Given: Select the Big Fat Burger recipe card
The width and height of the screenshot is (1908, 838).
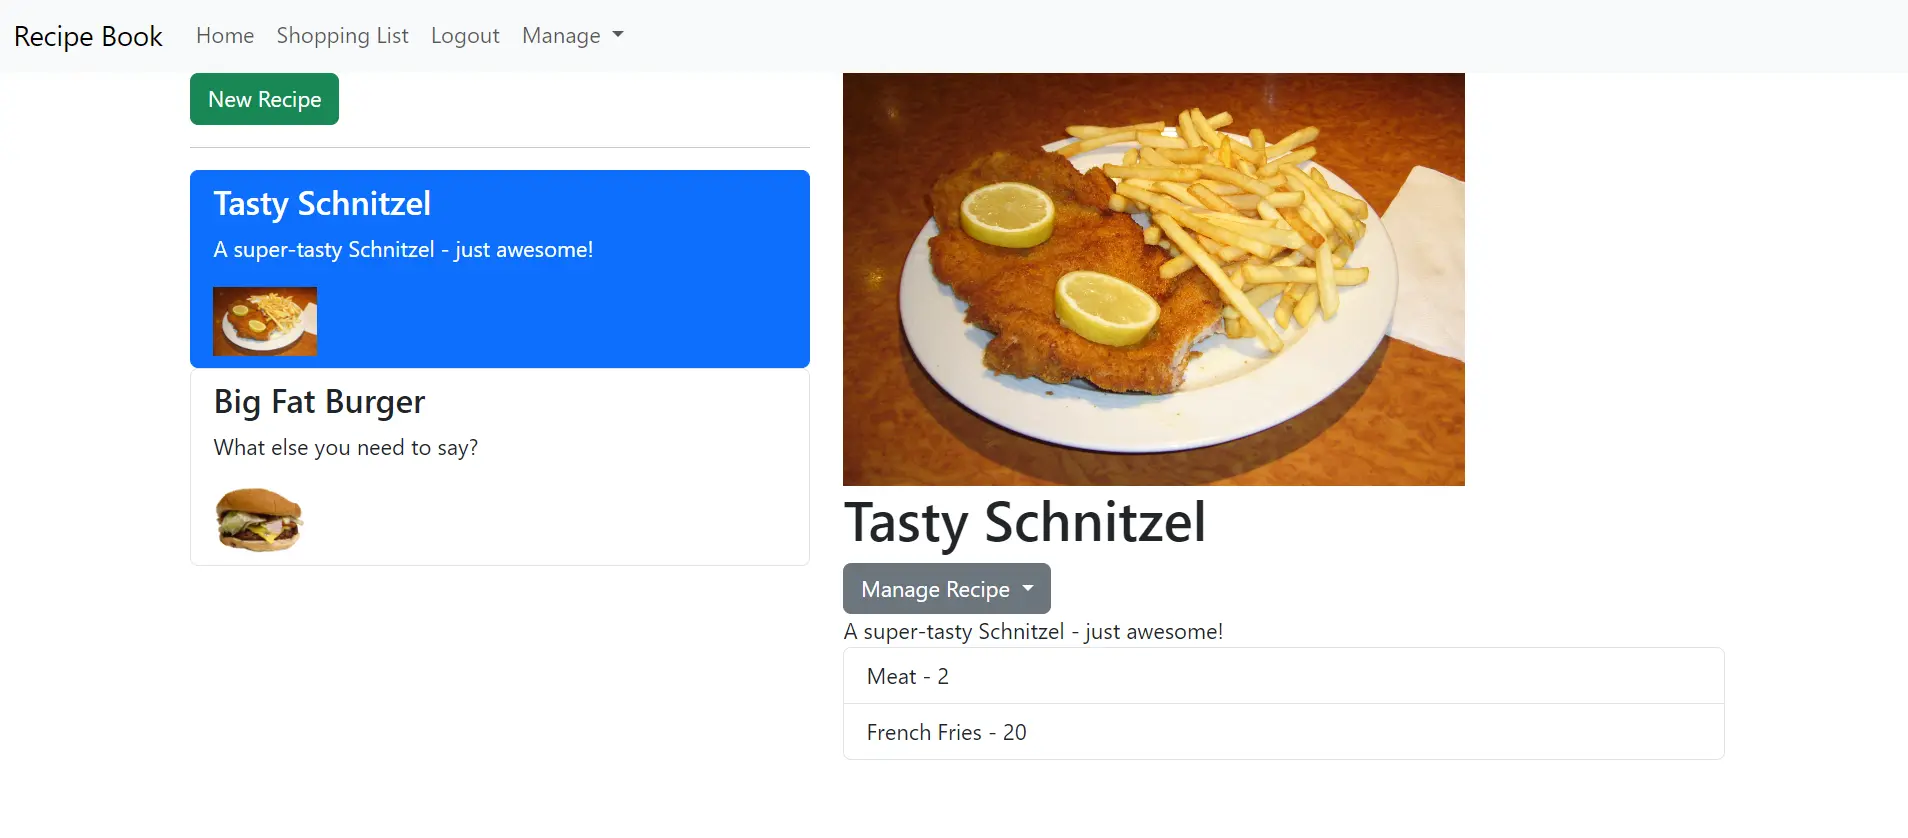Looking at the screenshot, I should (x=500, y=467).
